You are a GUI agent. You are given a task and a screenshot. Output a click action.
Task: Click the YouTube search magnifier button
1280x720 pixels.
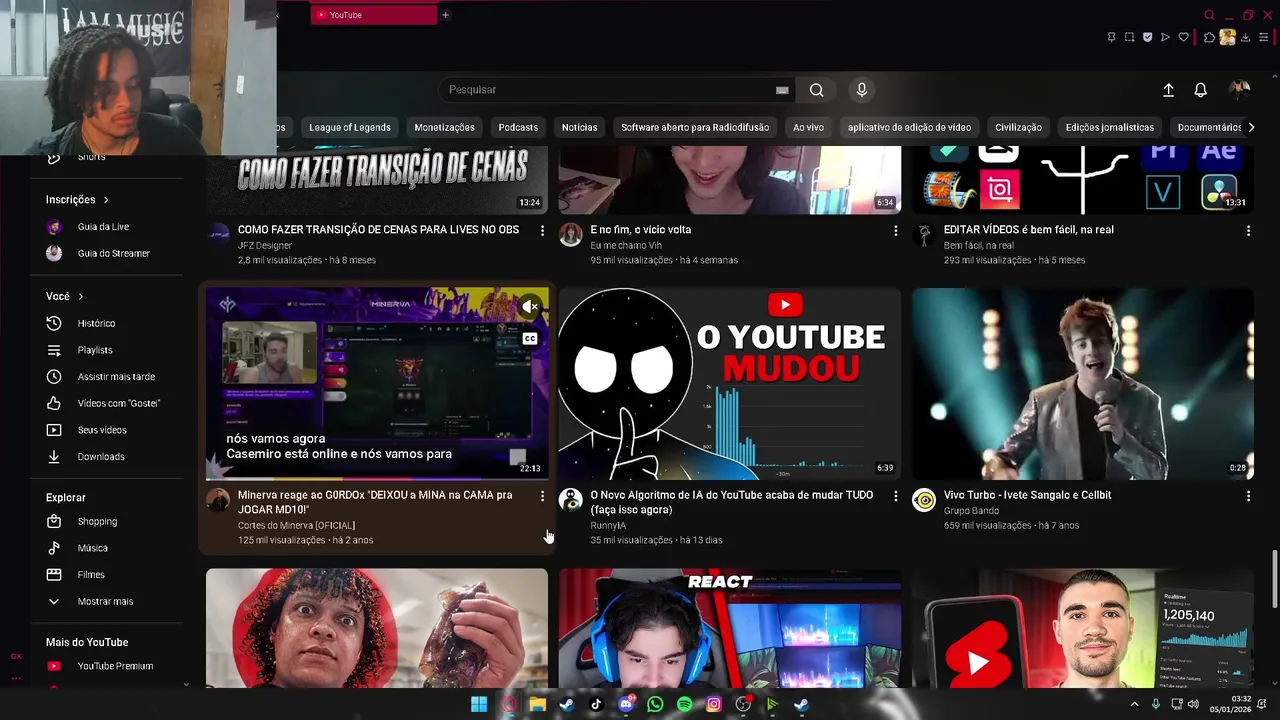coord(817,90)
